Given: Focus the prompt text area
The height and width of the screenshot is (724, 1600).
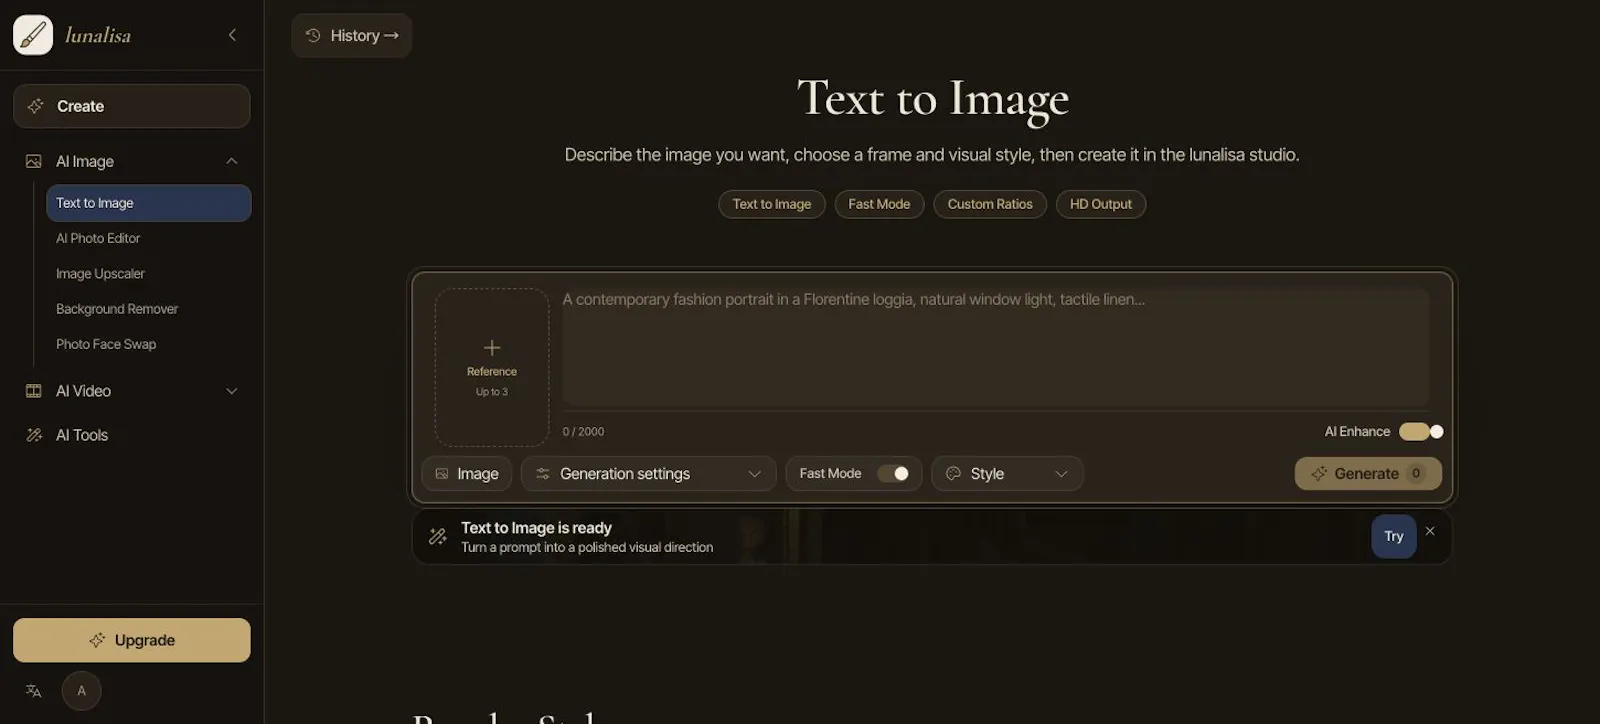Looking at the screenshot, I should 995,347.
